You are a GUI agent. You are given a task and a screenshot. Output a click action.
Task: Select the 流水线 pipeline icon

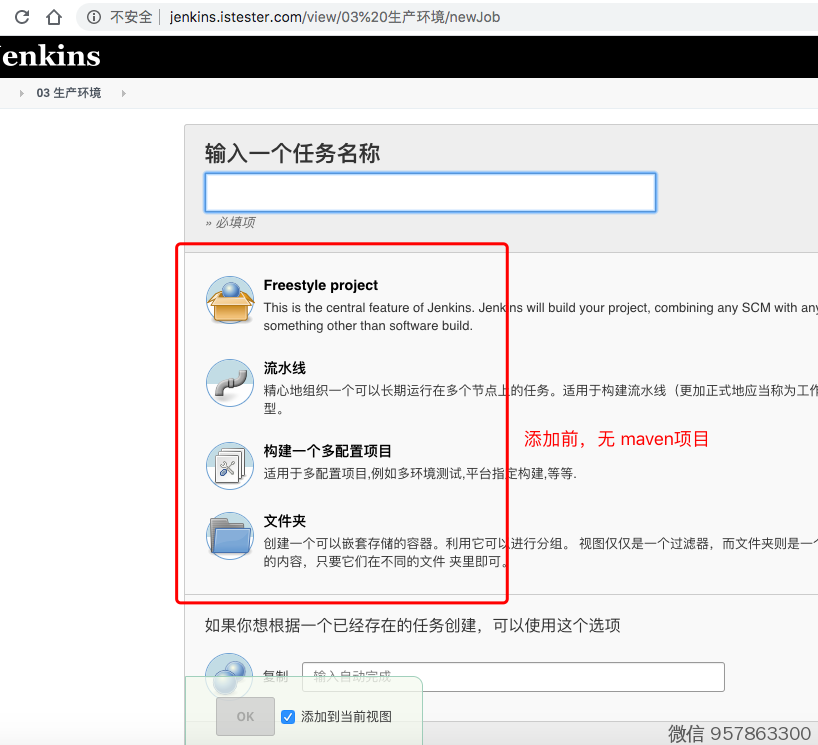(230, 383)
